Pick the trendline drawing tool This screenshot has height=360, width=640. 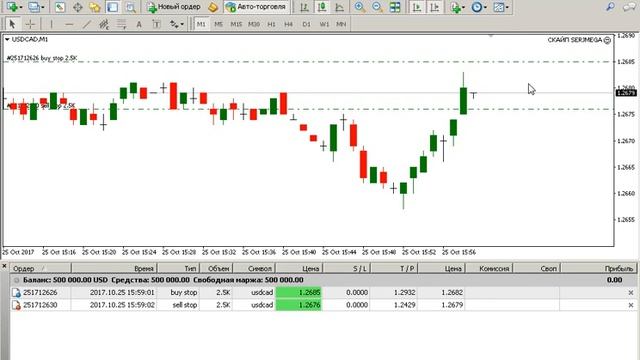pyautogui.click(x=87, y=24)
